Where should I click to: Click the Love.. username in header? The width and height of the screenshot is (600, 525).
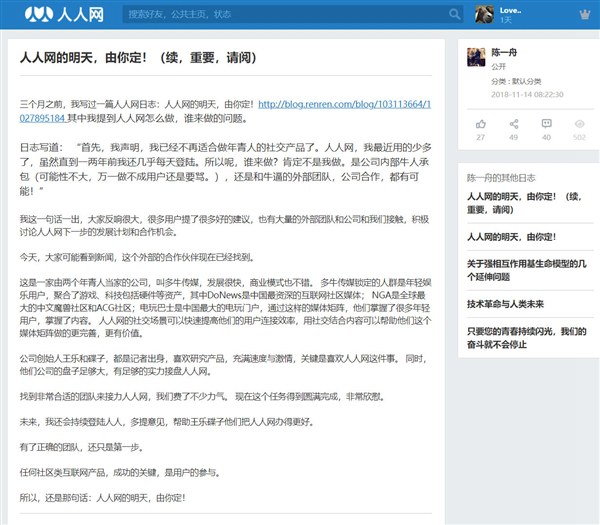512,10
